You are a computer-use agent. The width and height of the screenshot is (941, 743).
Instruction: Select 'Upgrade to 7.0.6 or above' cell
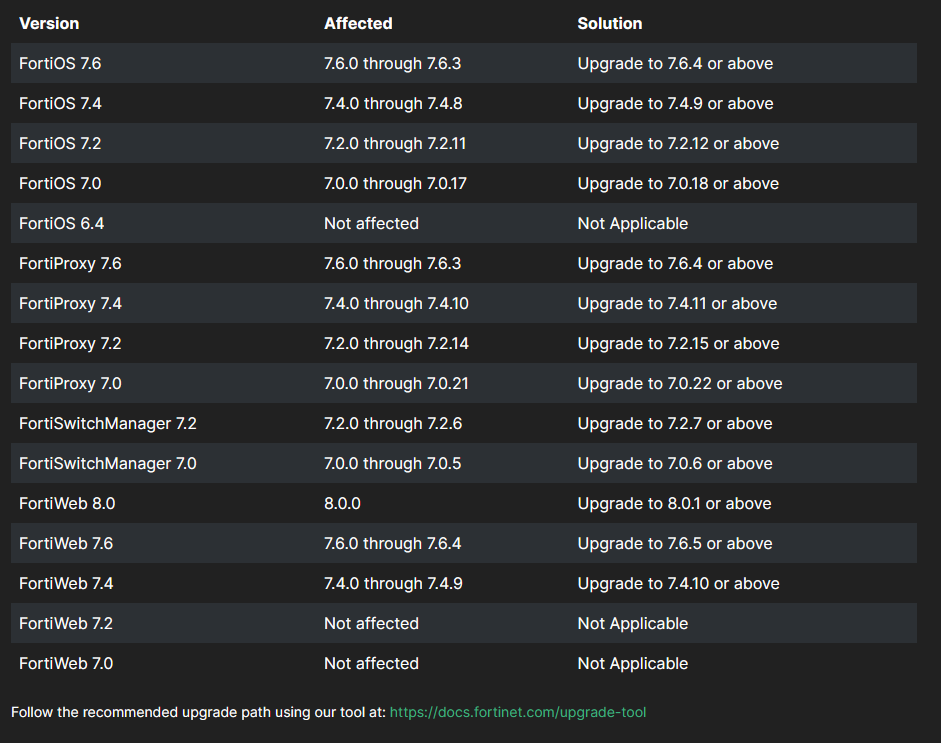click(675, 463)
